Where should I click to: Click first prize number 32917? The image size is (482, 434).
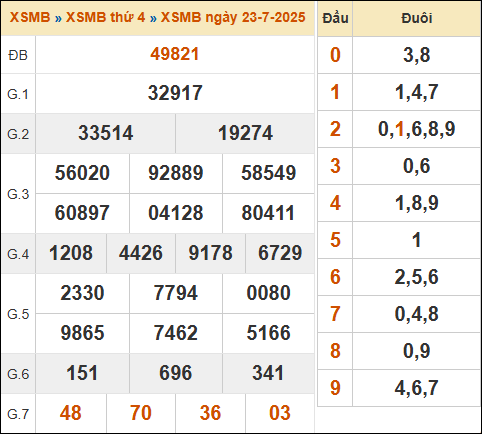(175, 93)
